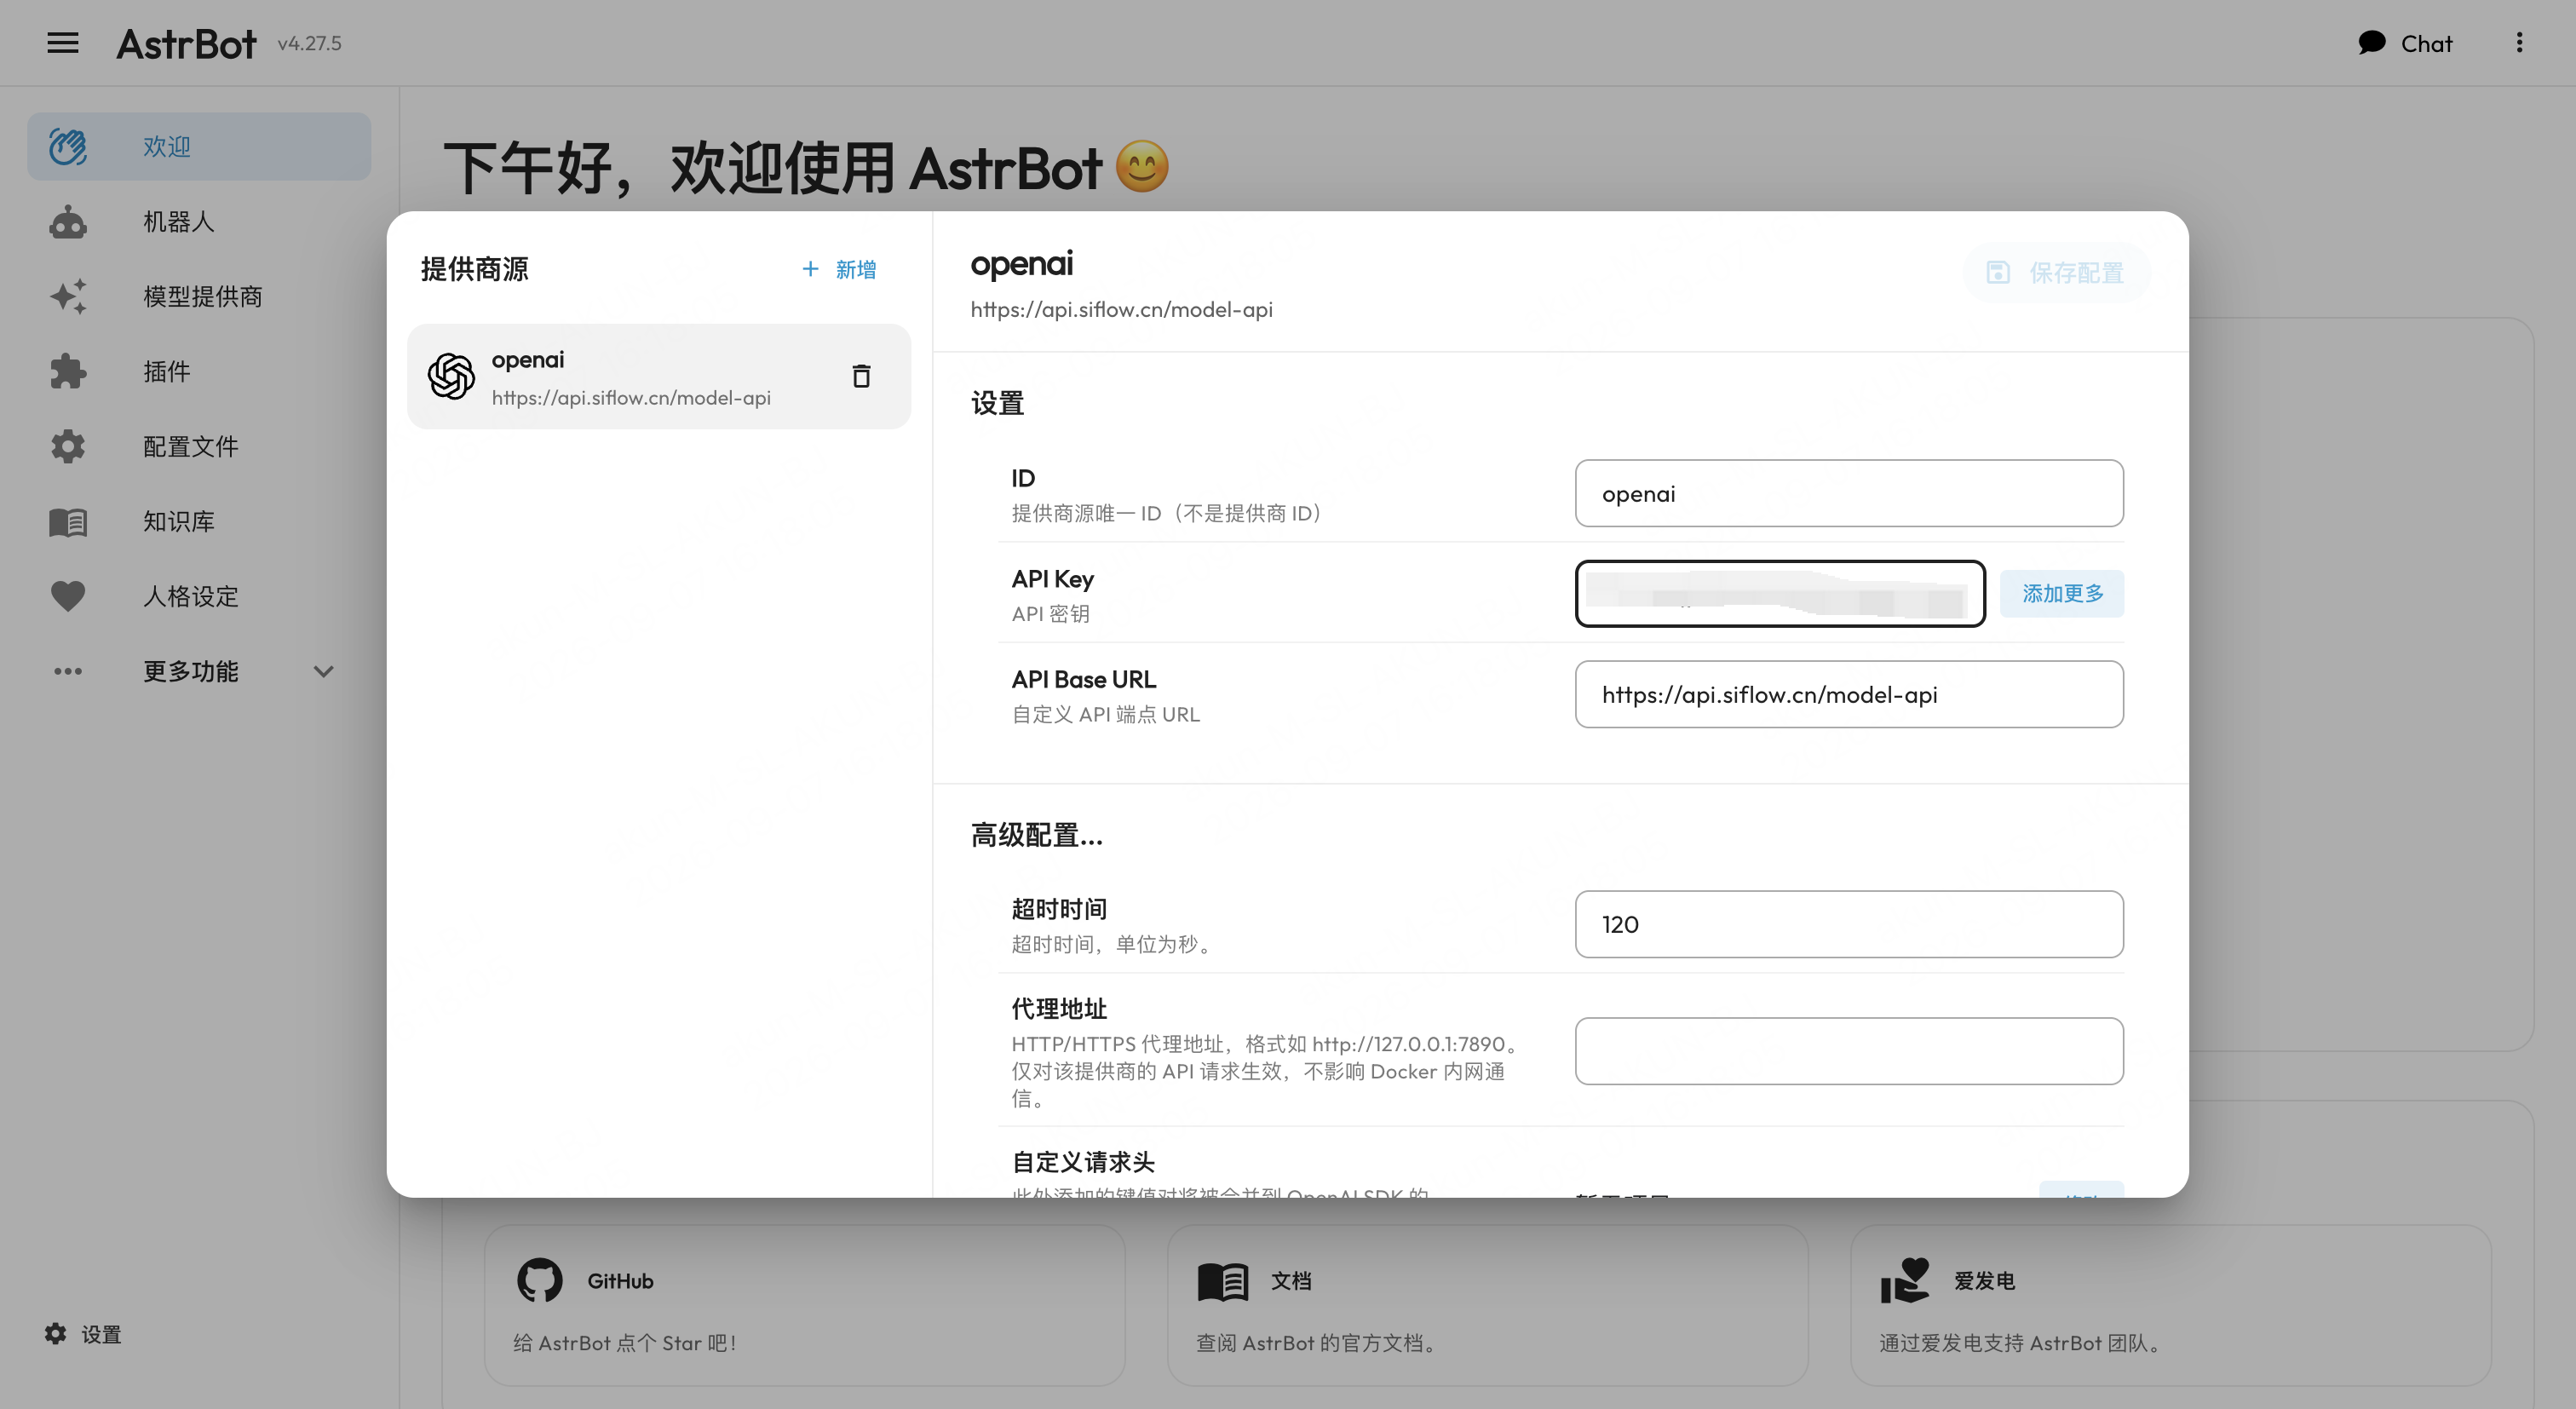Viewport: 2576px width, 1409px height.
Task: Click the gear icon for 配置文件
Action: click(68, 447)
